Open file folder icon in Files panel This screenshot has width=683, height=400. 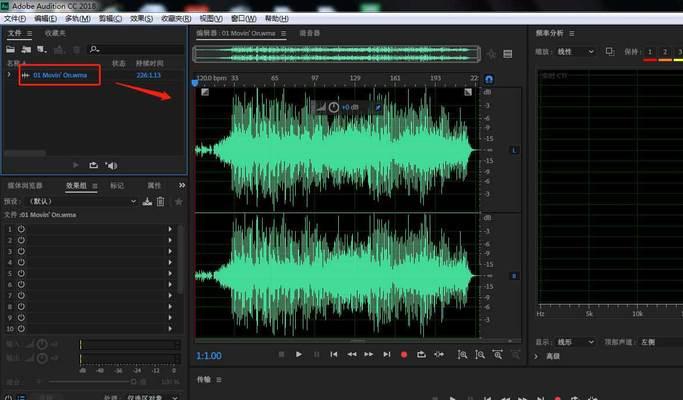point(10,49)
